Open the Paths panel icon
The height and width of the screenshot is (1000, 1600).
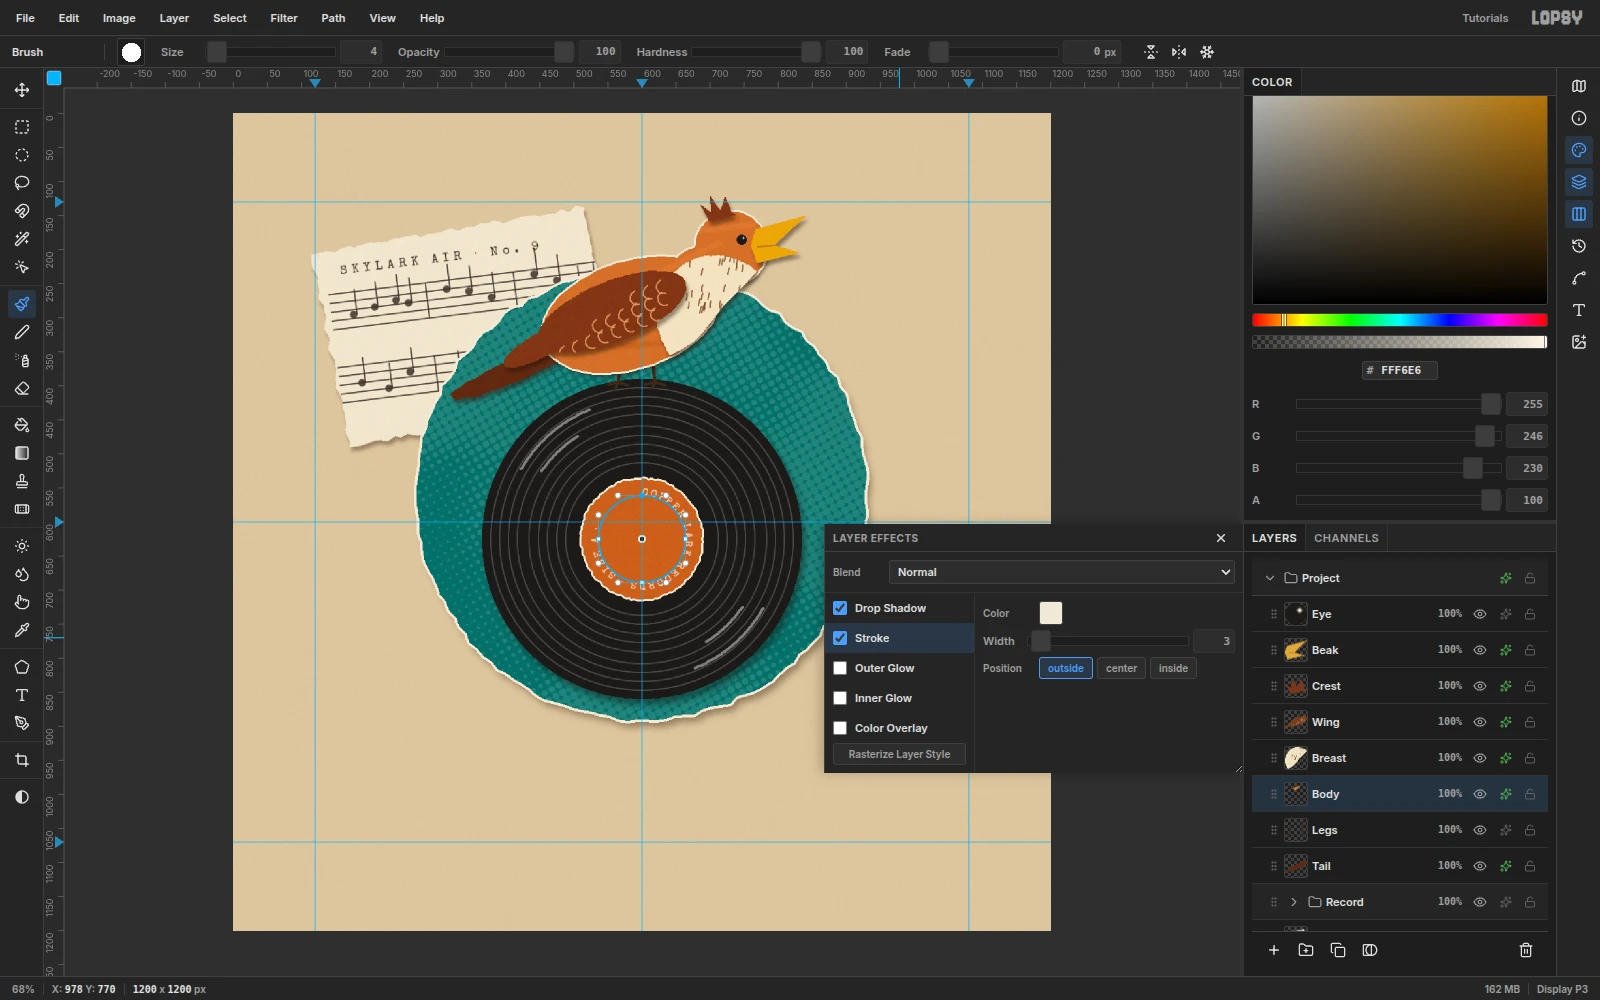pyautogui.click(x=1579, y=278)
